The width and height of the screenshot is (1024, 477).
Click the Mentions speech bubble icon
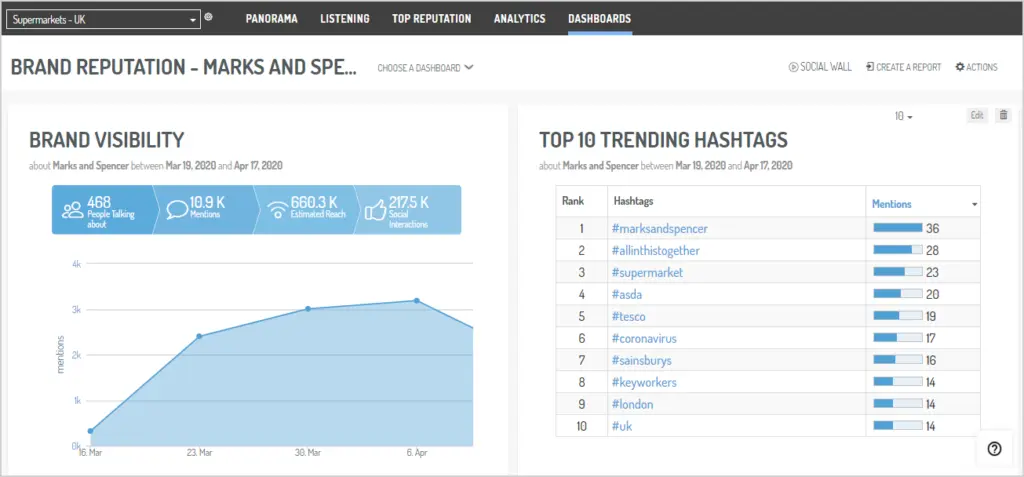click(x=176, y=210)
